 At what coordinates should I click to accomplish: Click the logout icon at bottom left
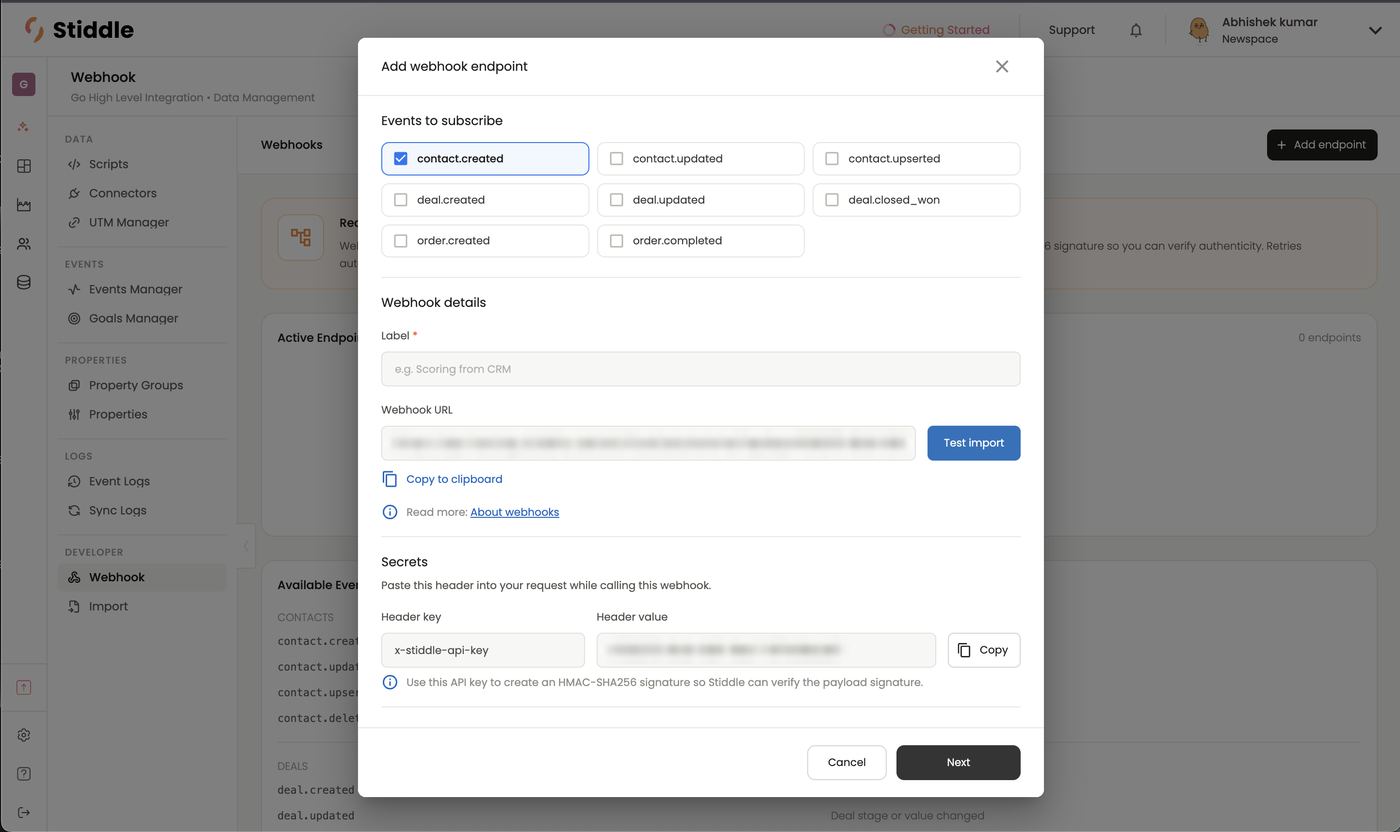(24, 813)
